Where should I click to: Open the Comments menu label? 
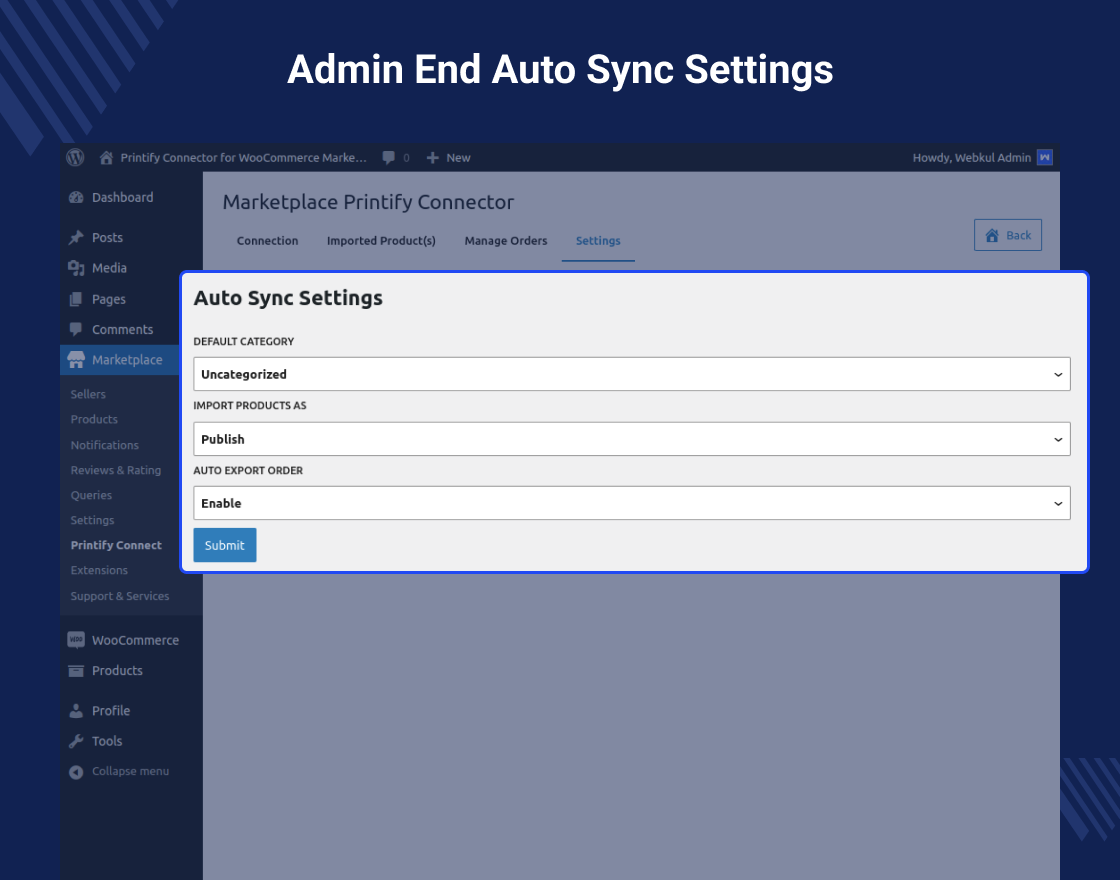pyautogui.click(x=122, y=329)
